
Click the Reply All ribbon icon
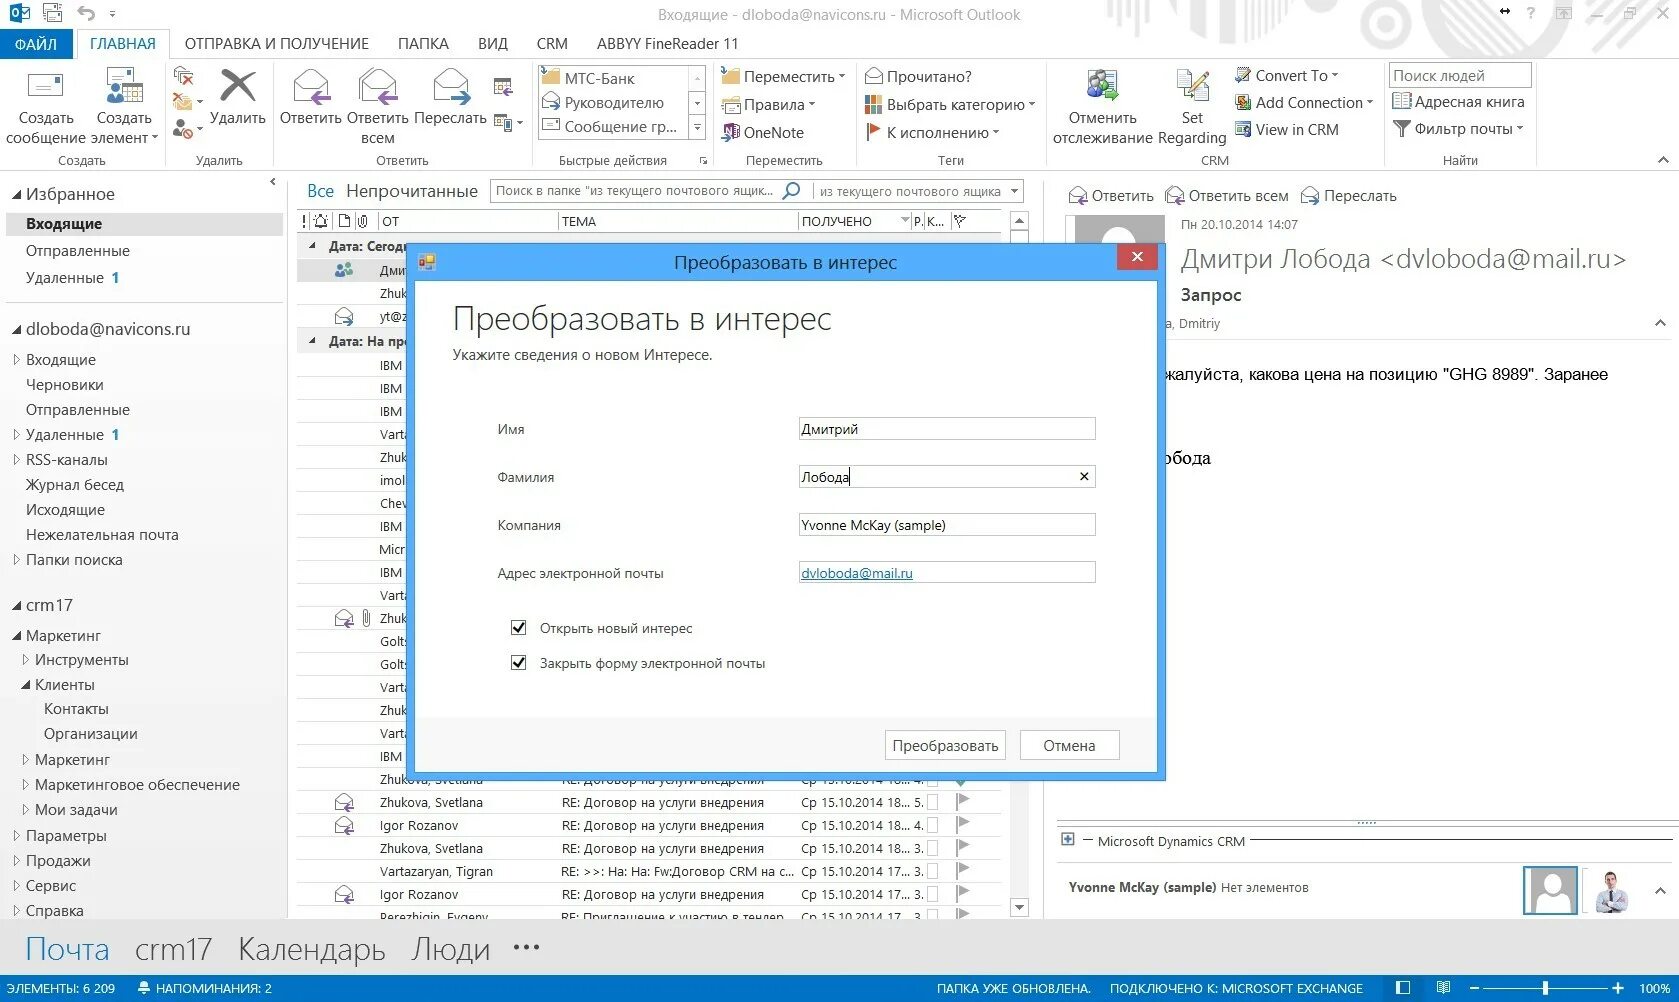(x=378, y=88)
